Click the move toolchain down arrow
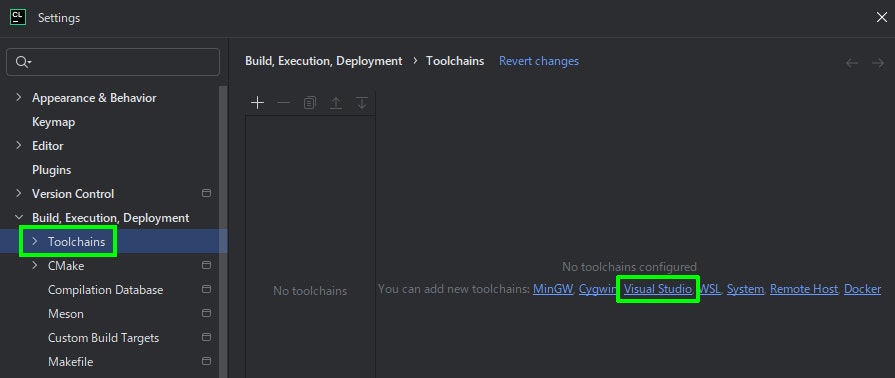895x378 pixels. click(362, 103)
